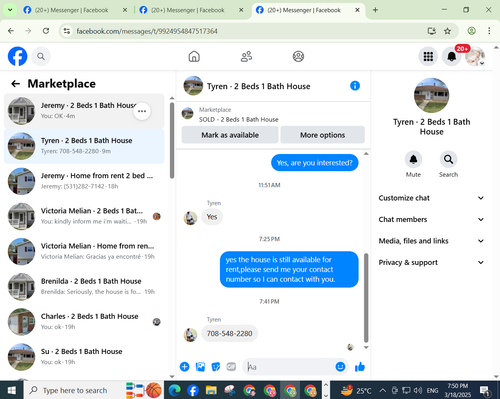Open File Explorer from the taskbar
The width and height of the screenshot is (500, 399).
click(x=211, y=390)
